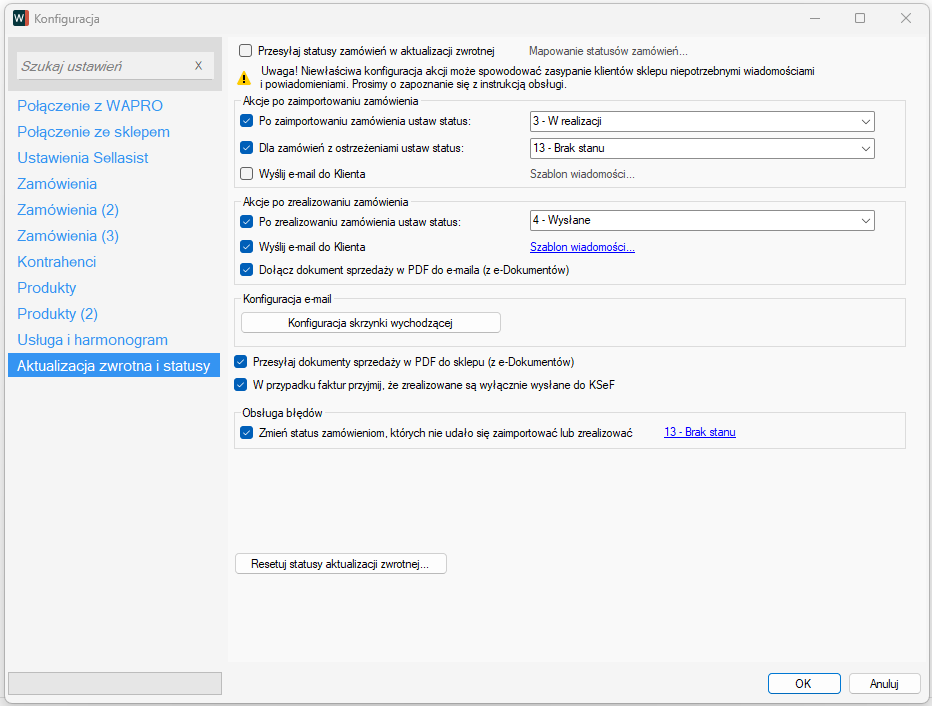Click 'Konfiguracja skrzynki wychodzącej' button

(x=370, y=322)
